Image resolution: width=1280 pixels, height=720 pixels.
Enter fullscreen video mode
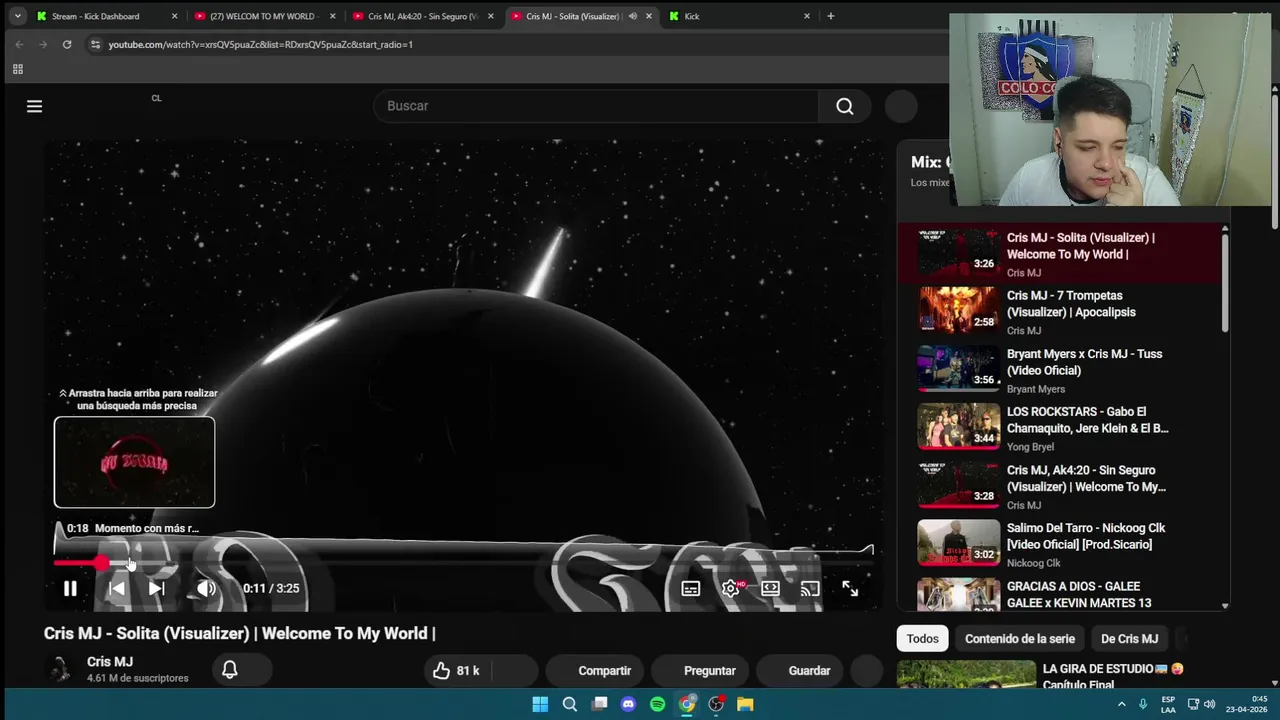850,589
